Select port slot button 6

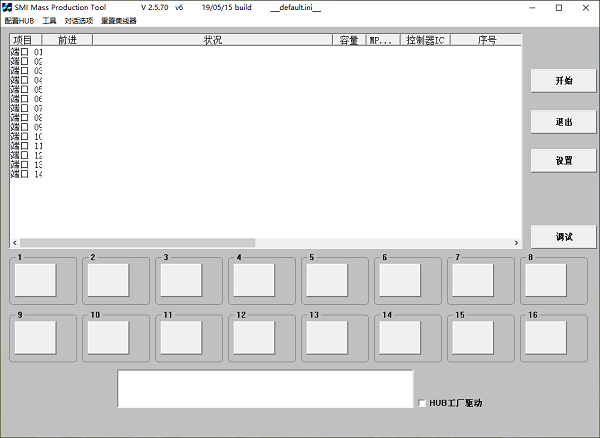click(400, 280)
